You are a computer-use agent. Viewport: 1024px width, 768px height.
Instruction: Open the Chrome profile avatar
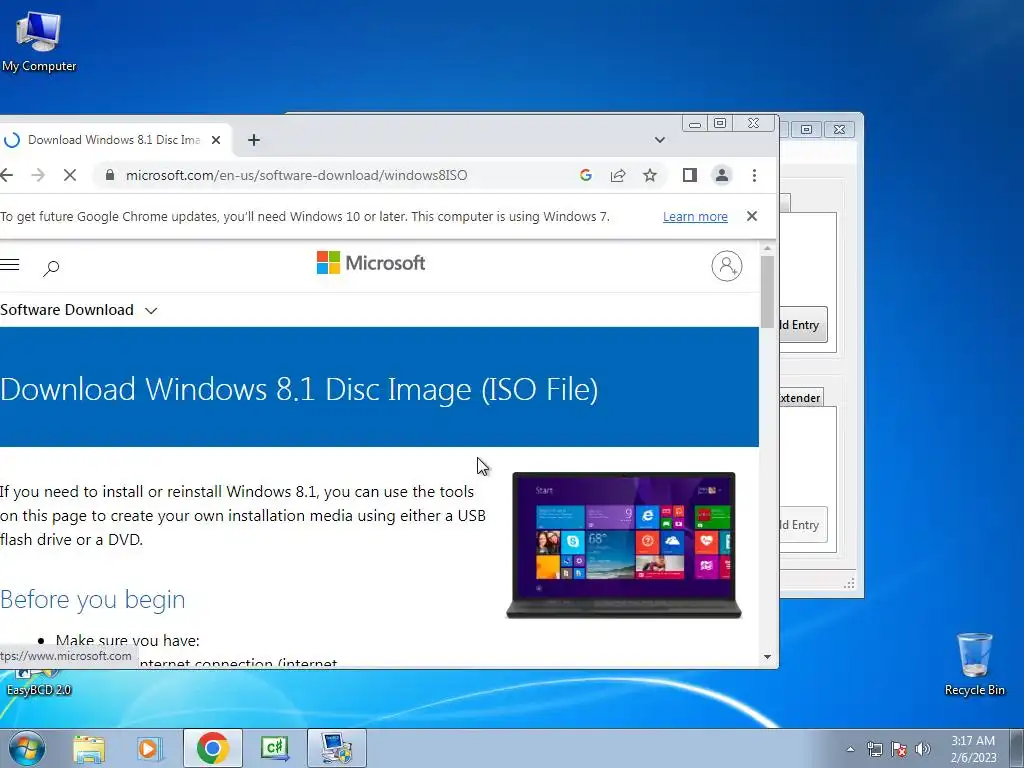[x=722, y=175]
